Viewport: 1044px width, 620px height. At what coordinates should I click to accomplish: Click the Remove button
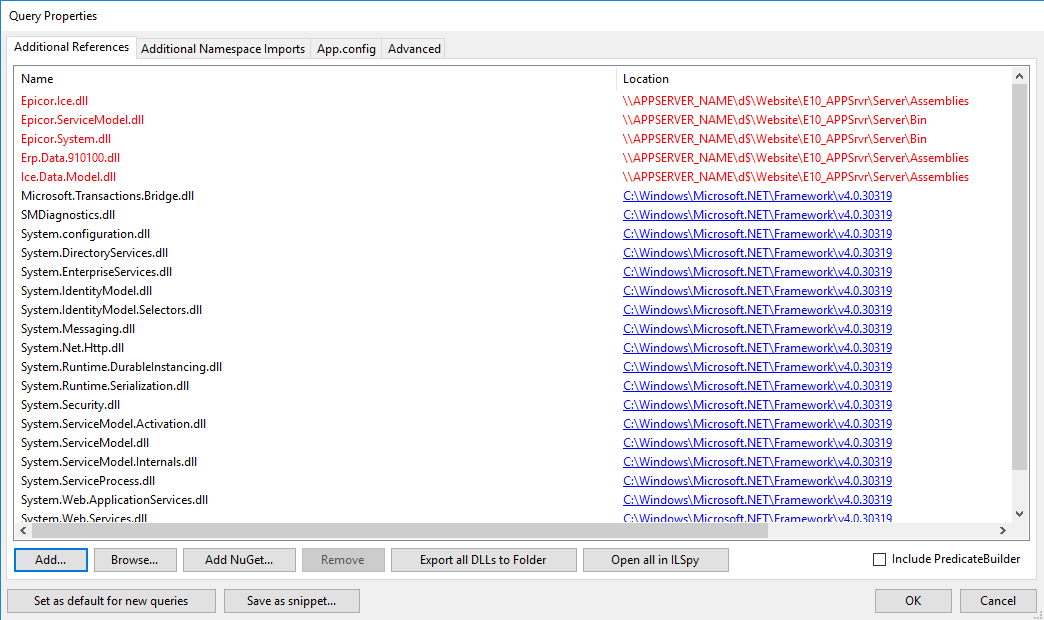[x=343, y=560]
